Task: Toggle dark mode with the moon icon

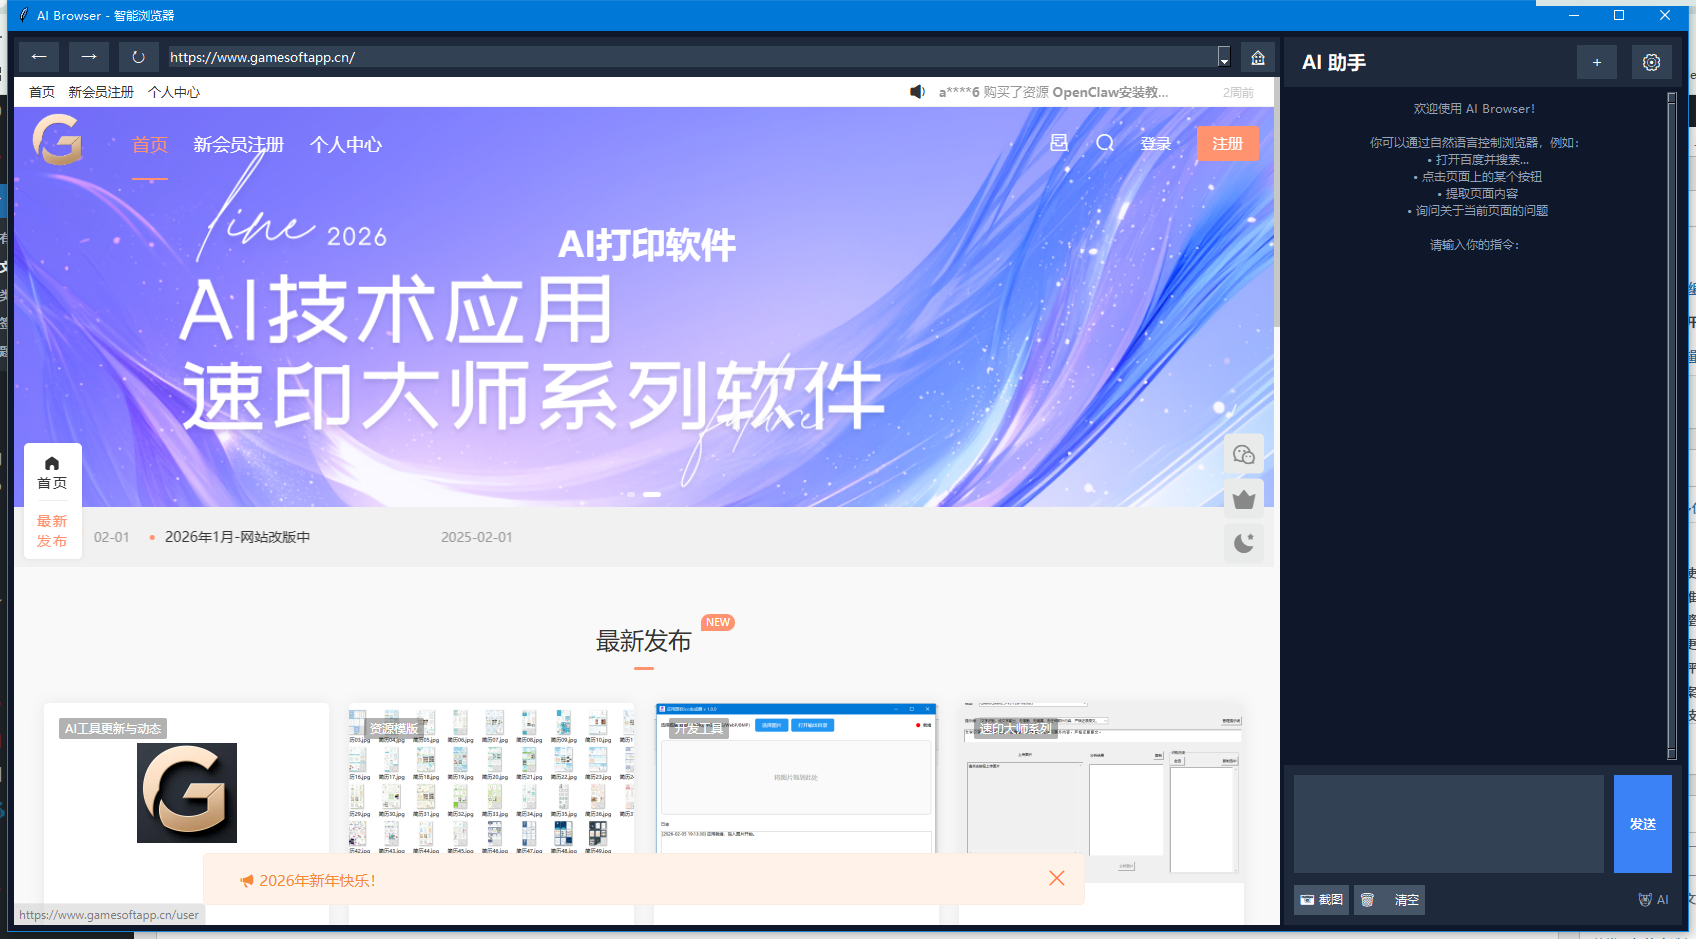Action: pyautogui.click(x=1244, y=543)
